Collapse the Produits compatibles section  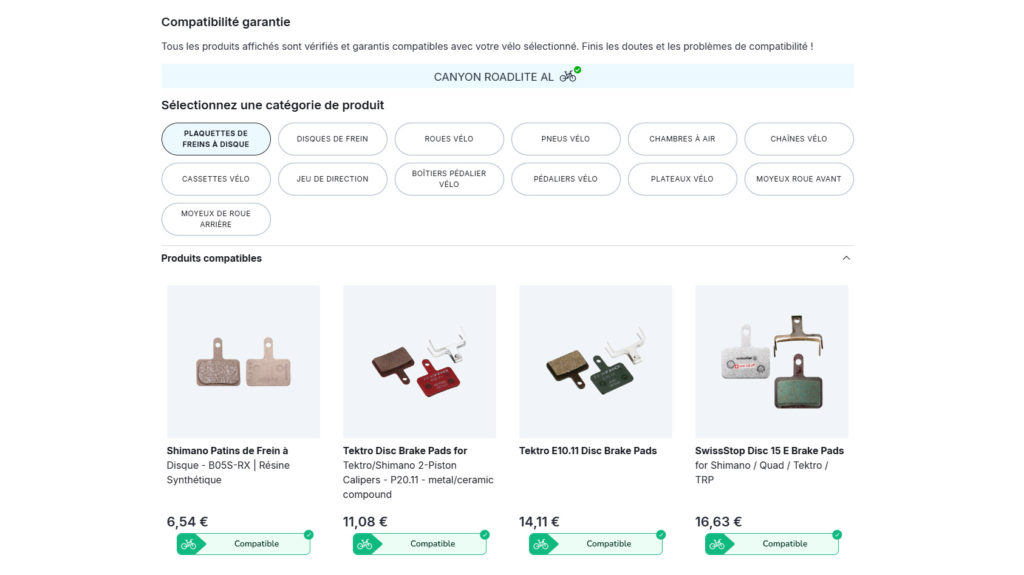point(846,258)
